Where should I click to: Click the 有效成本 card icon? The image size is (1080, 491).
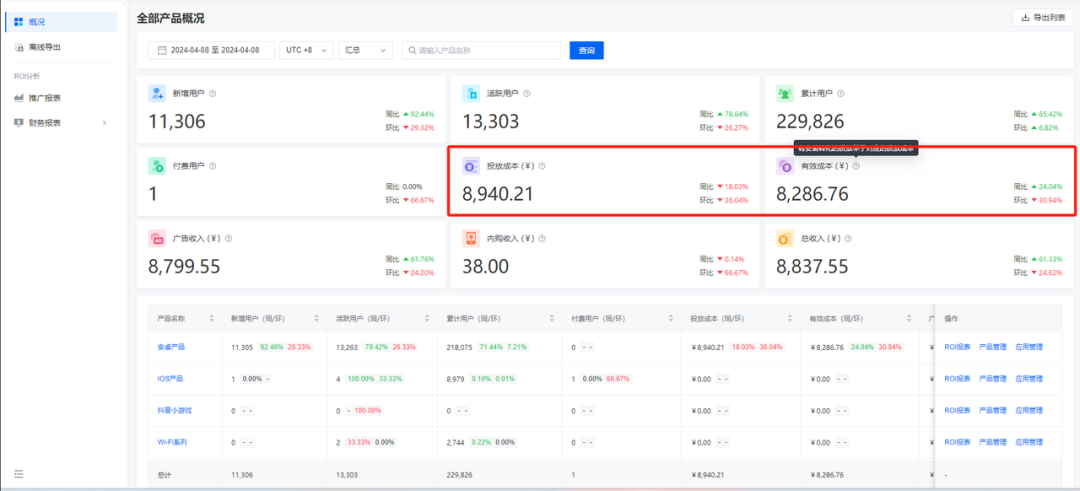pyautogui.click(x=785, y=166)
